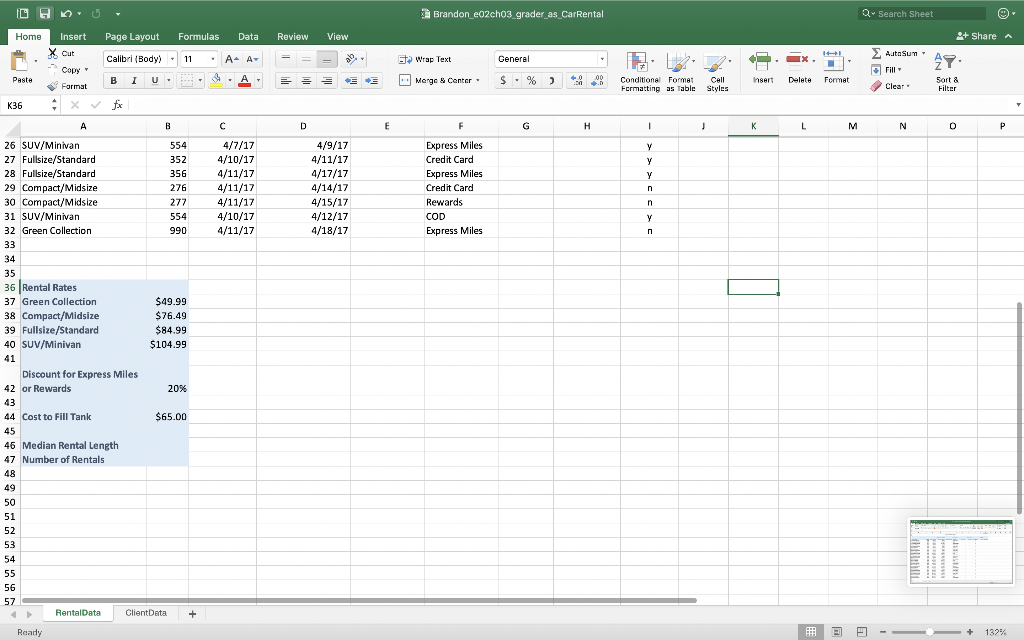Zoom out with the minus button
Viewport: 1024px width, 640px height.
(882, 632)
